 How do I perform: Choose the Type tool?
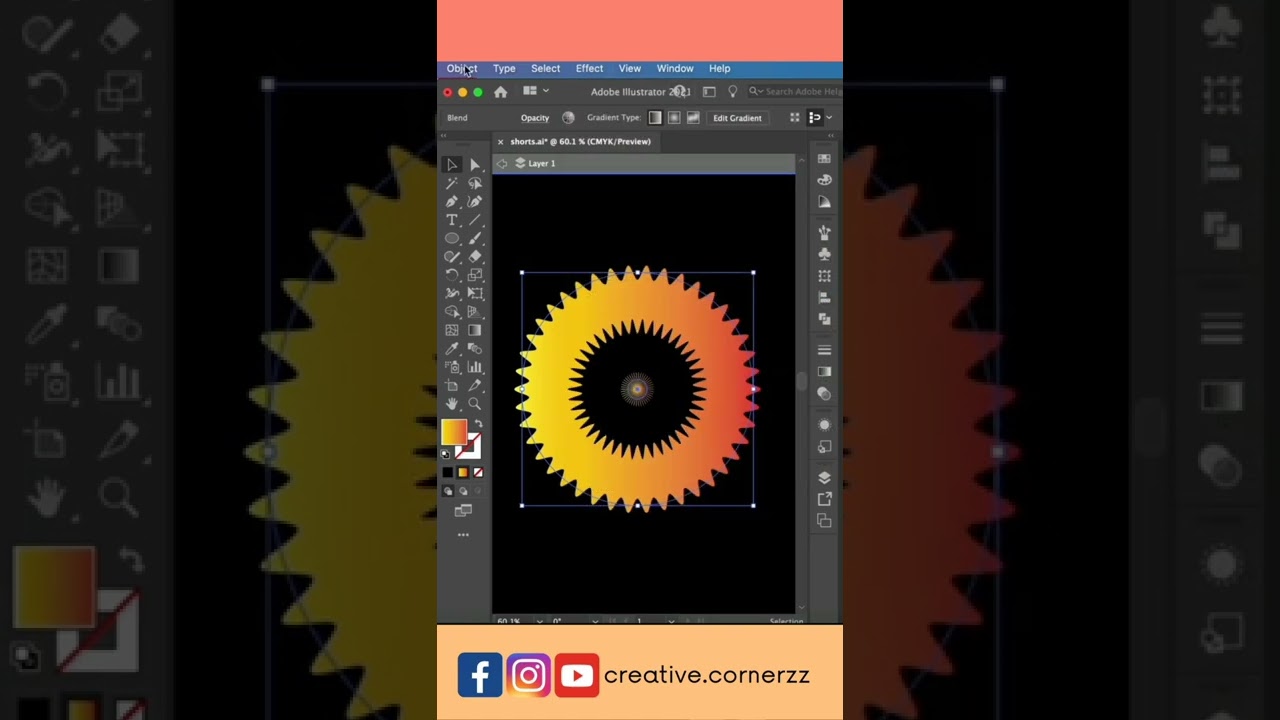point(452,220)
